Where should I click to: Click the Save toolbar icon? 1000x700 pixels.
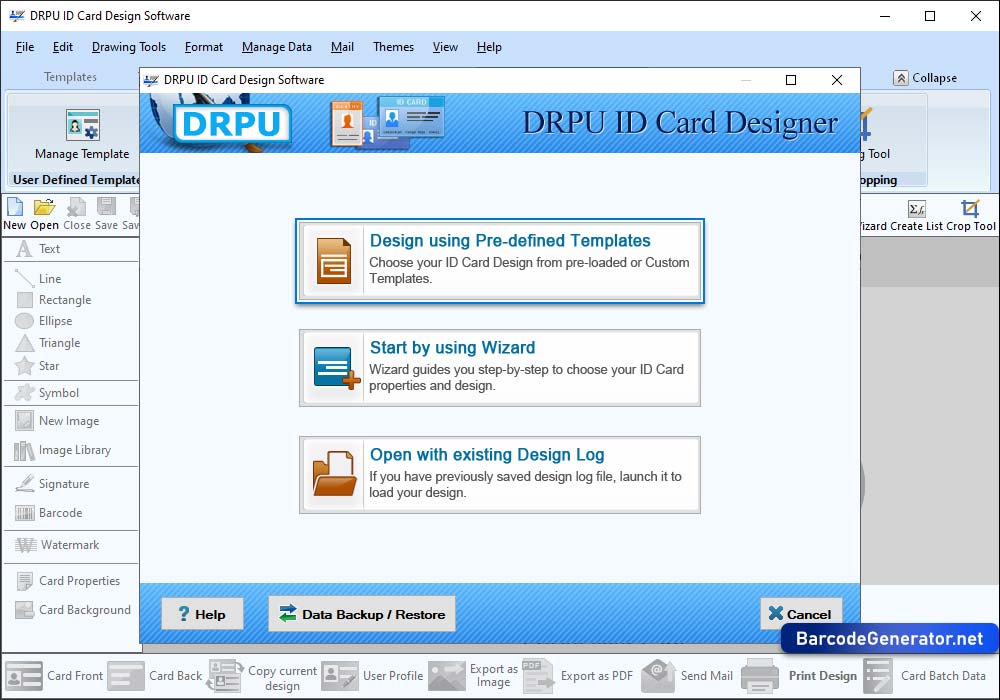pyautogui.click(x=107, y=207)
